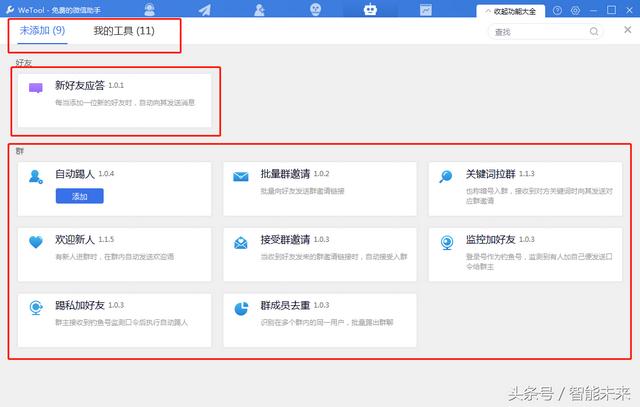This screenshot has height=407, width=640.
Task: Click the 接受群邀请 open envelope icon
Action: pos(241,242)
